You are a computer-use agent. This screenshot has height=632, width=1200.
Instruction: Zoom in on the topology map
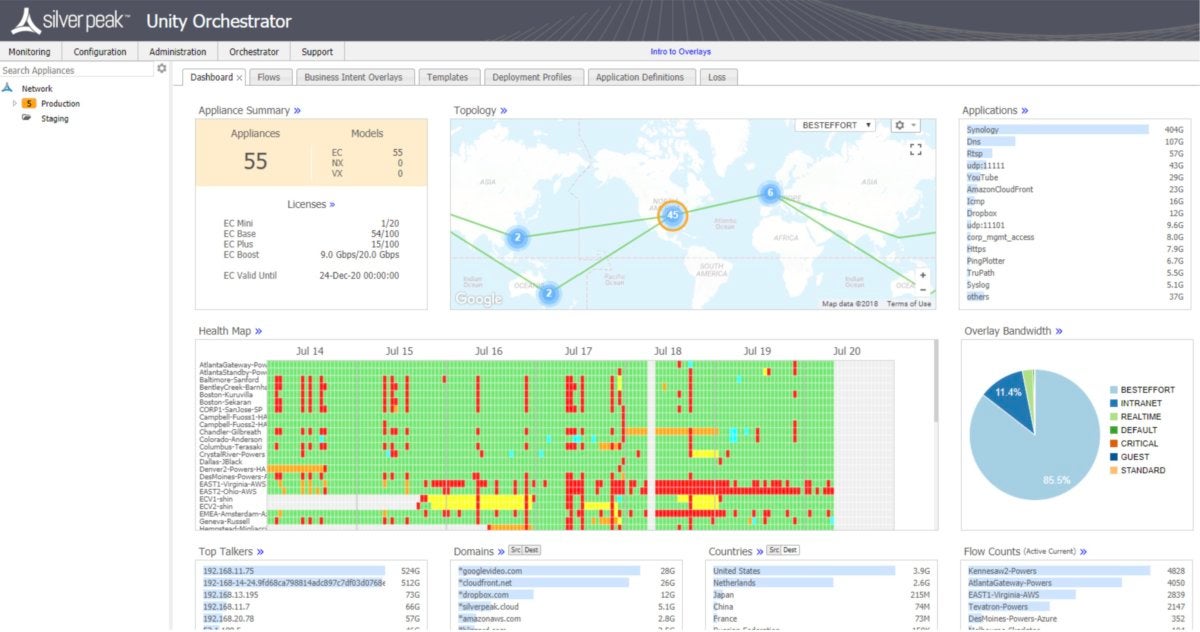tap(922, 275)
